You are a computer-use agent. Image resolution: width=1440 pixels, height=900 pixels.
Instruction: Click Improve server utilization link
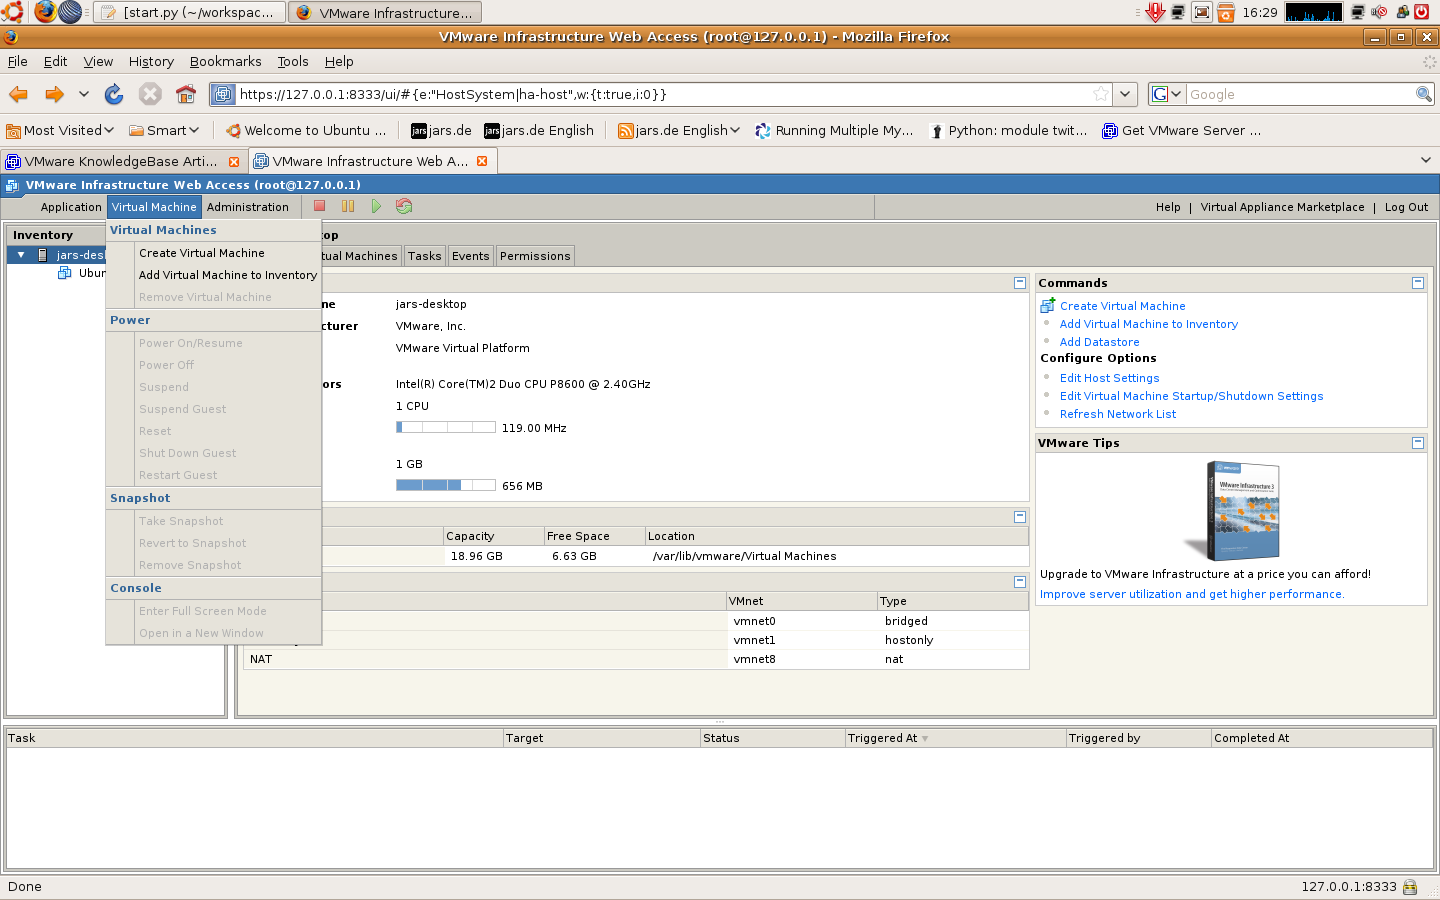point(1192,594)
